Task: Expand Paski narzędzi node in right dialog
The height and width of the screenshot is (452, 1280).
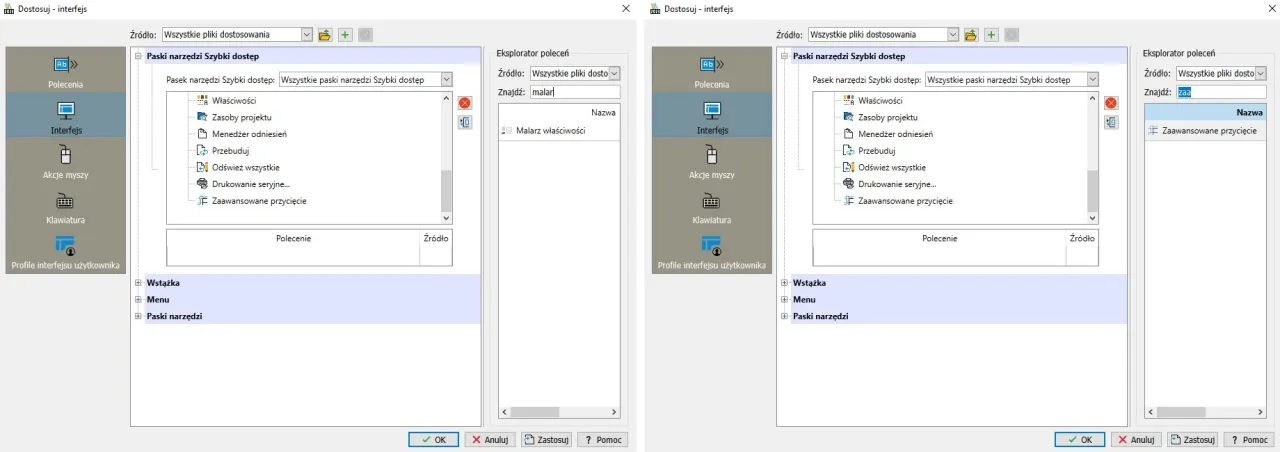Action: pyautogui.click(x=783, y=316)
